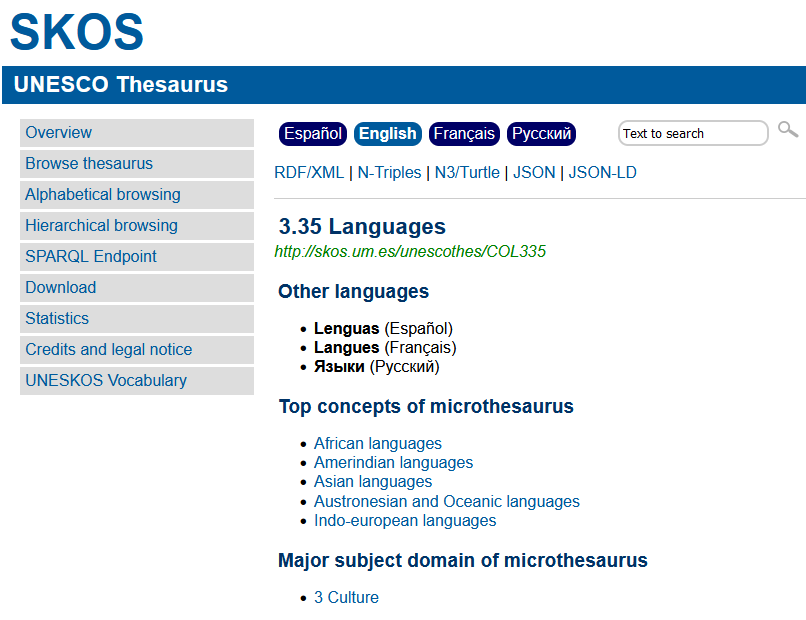The height and width of the screenshot is (620, 806).
Task: Click the 3.35 Languages heading
Action: pos(362,226)
